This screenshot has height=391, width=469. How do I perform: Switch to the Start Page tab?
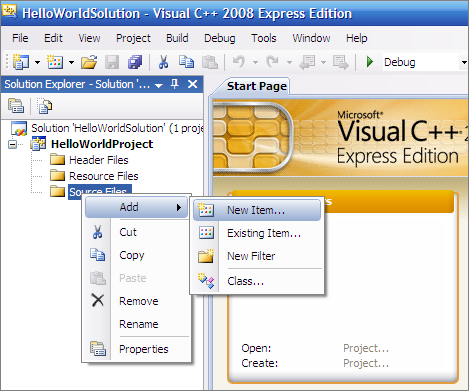257,86
